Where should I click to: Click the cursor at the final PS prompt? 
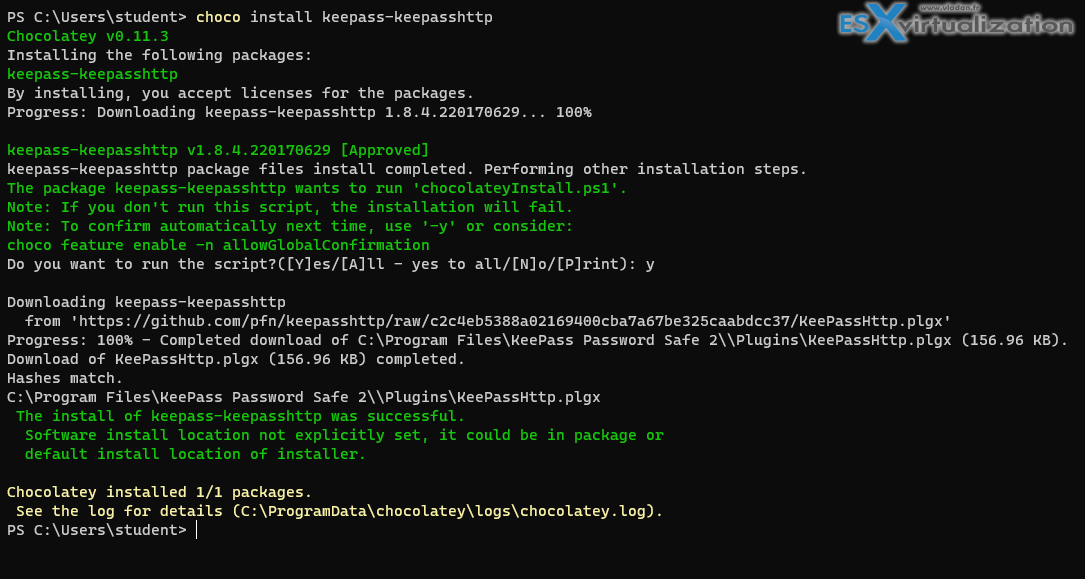pyautogui.click(x=197, y=530)
